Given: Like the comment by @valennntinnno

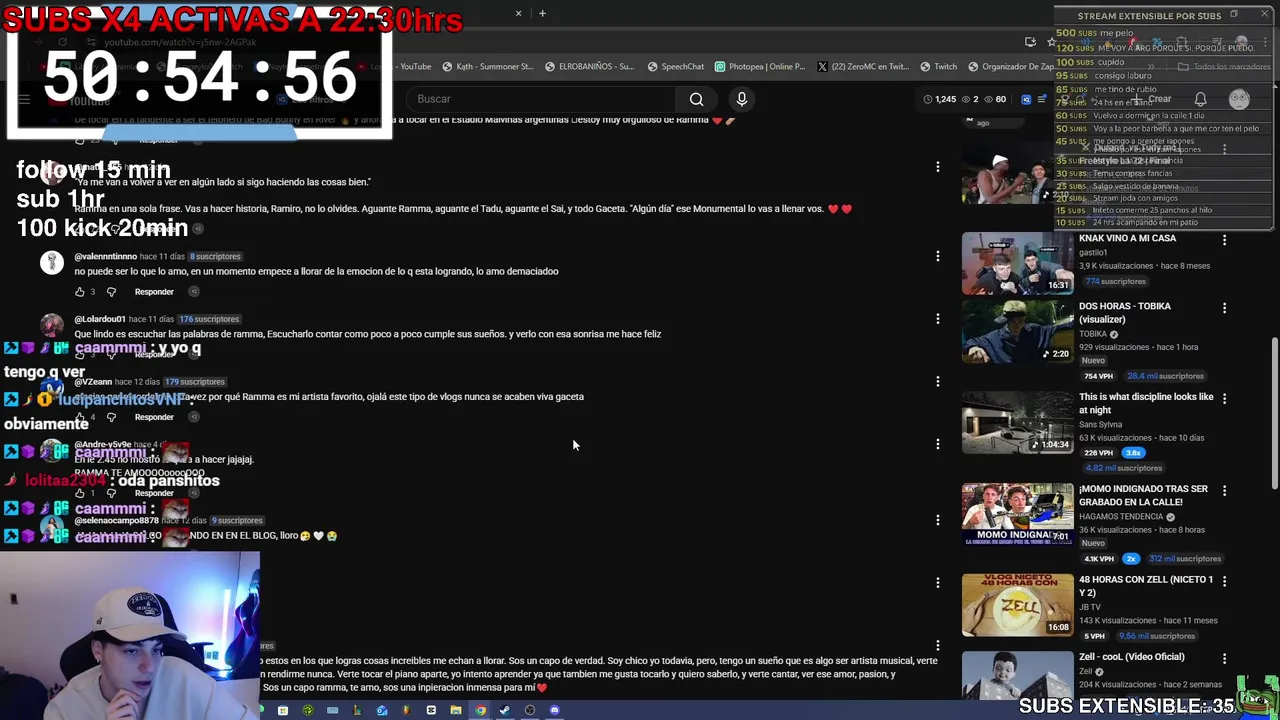Looking at the screenshot, I should point(80,292).
